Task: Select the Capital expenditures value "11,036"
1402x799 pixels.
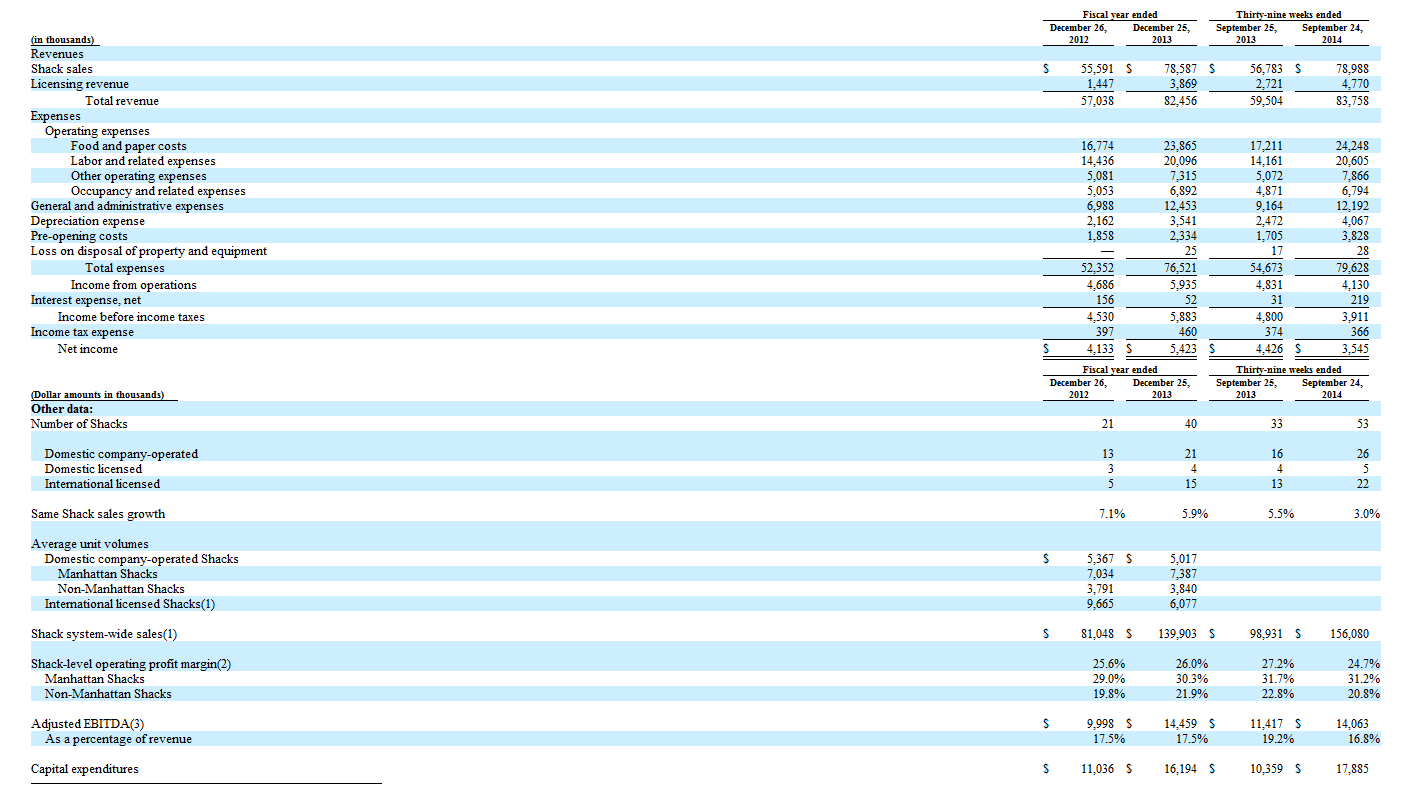Action: point(1098,769)
